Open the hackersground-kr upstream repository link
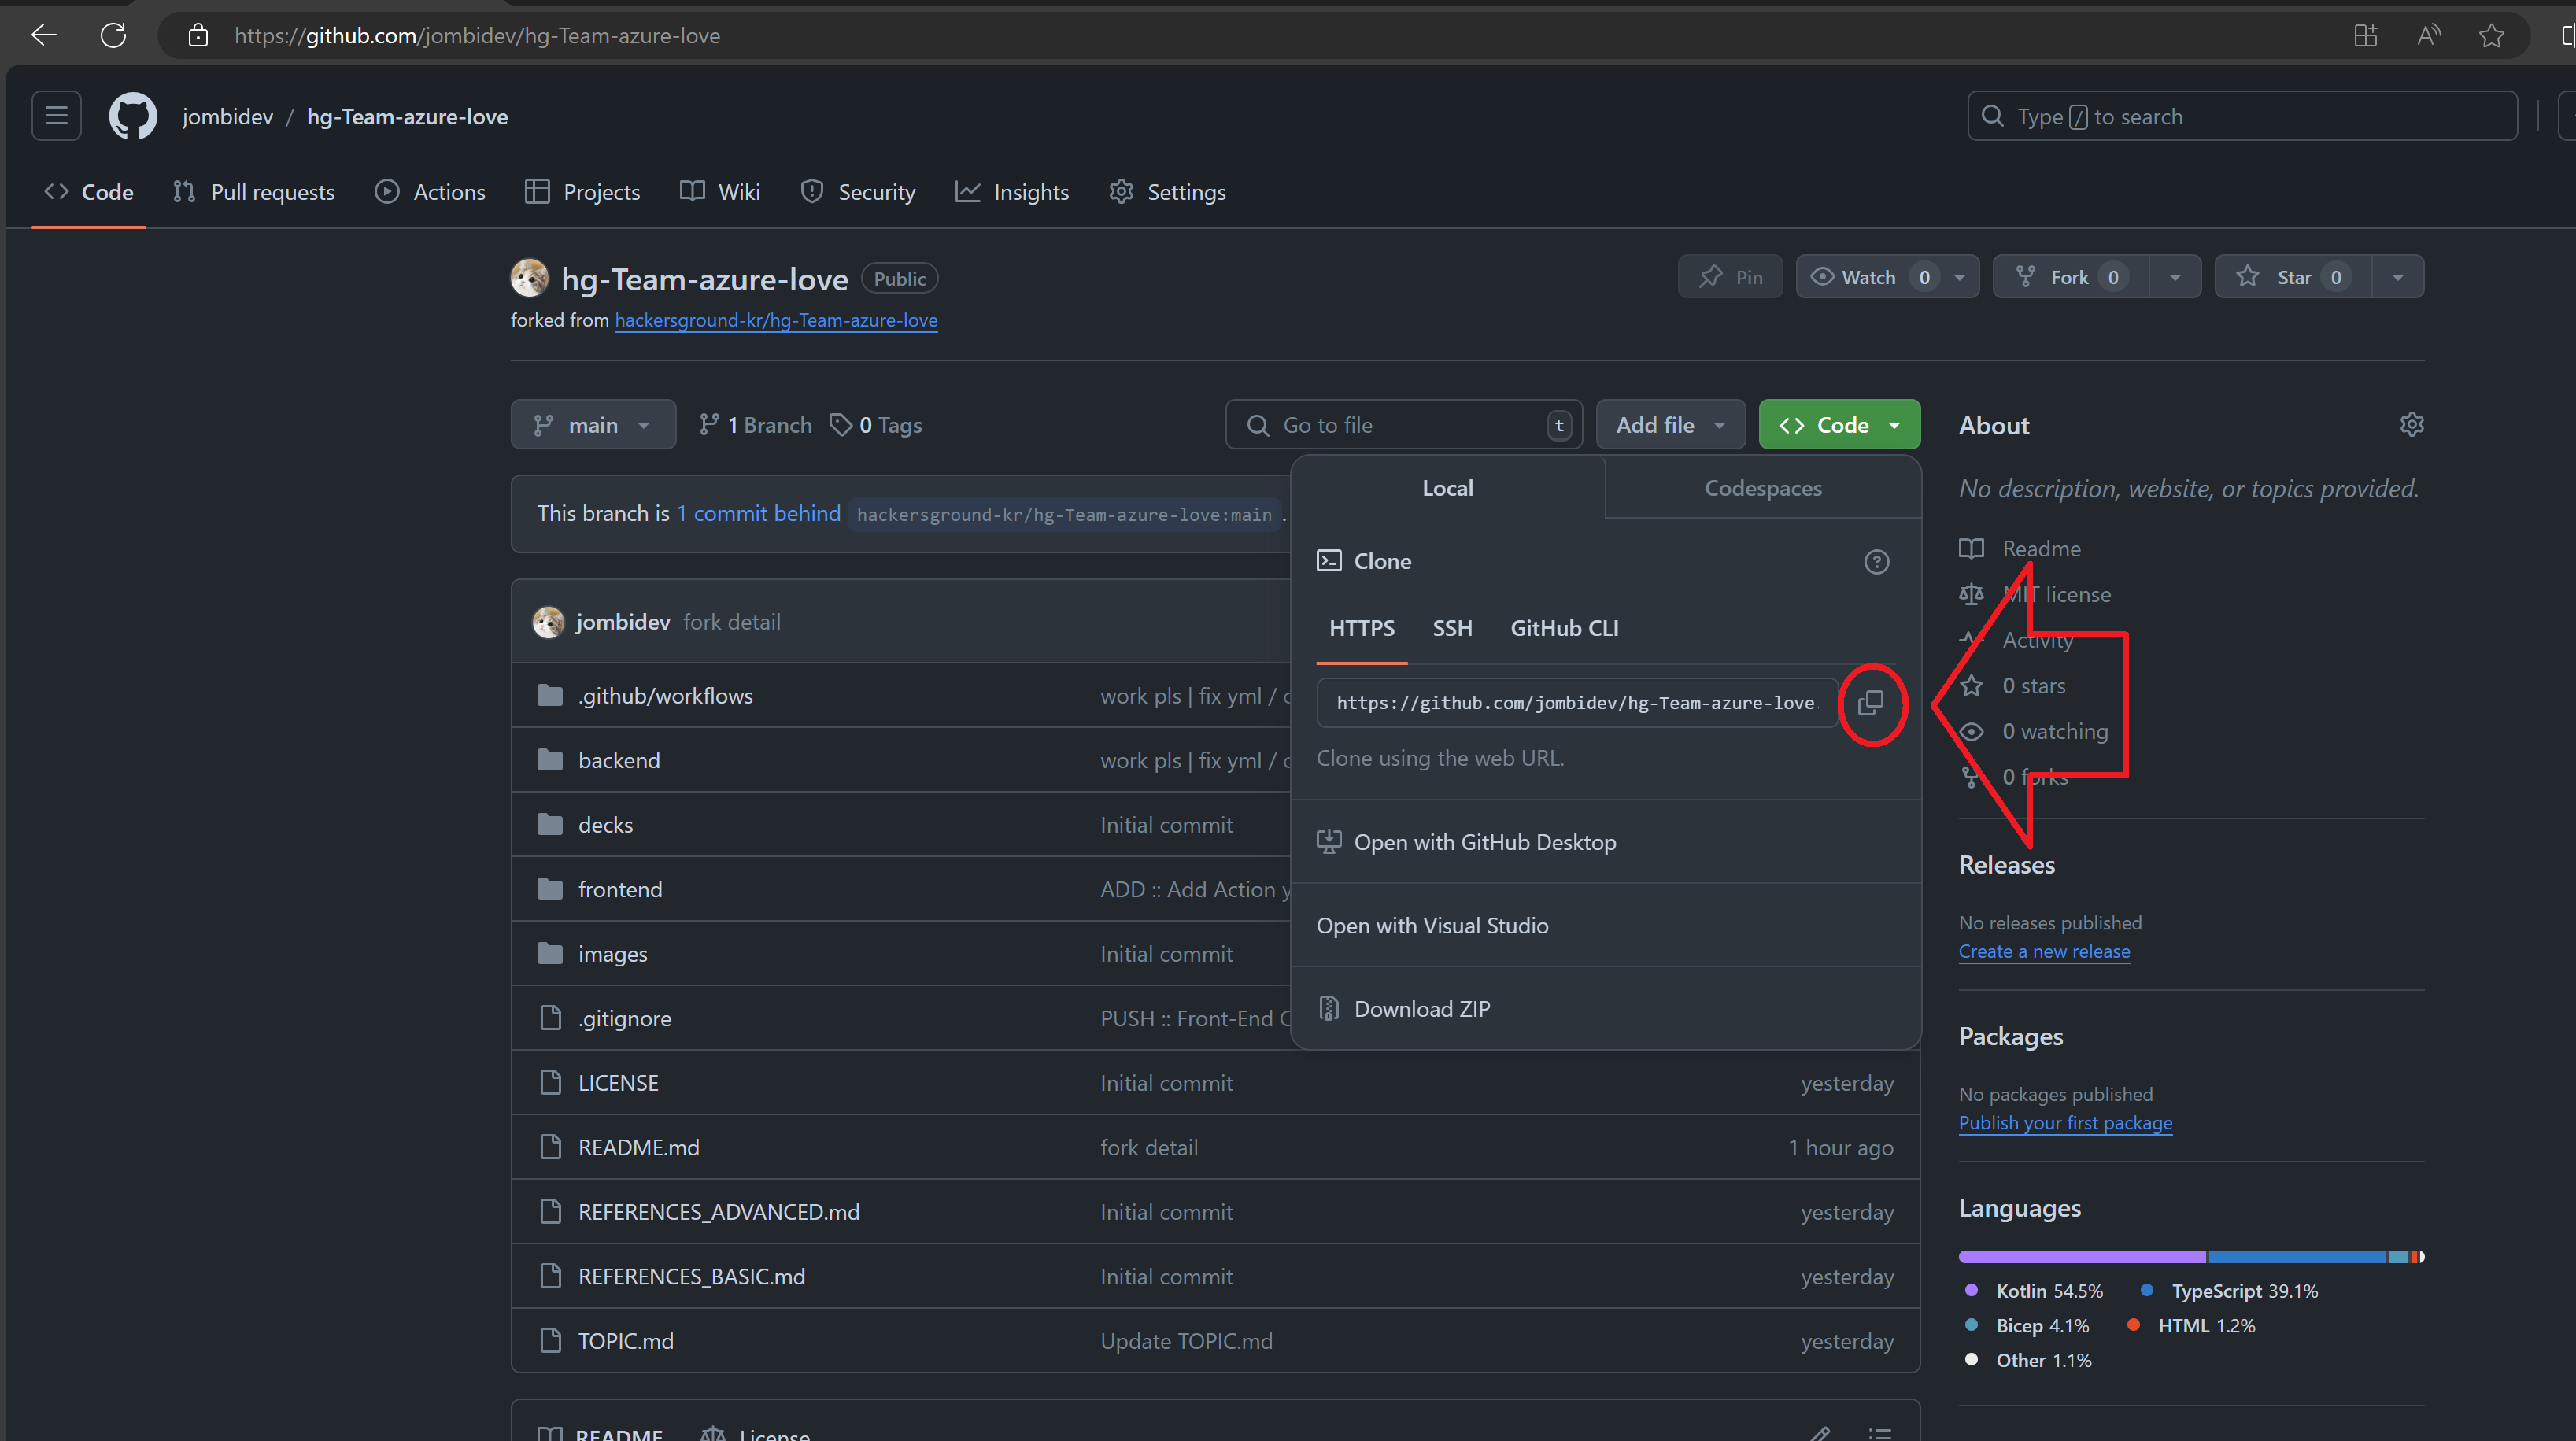2576x1441 pixels. click(776, 320)
